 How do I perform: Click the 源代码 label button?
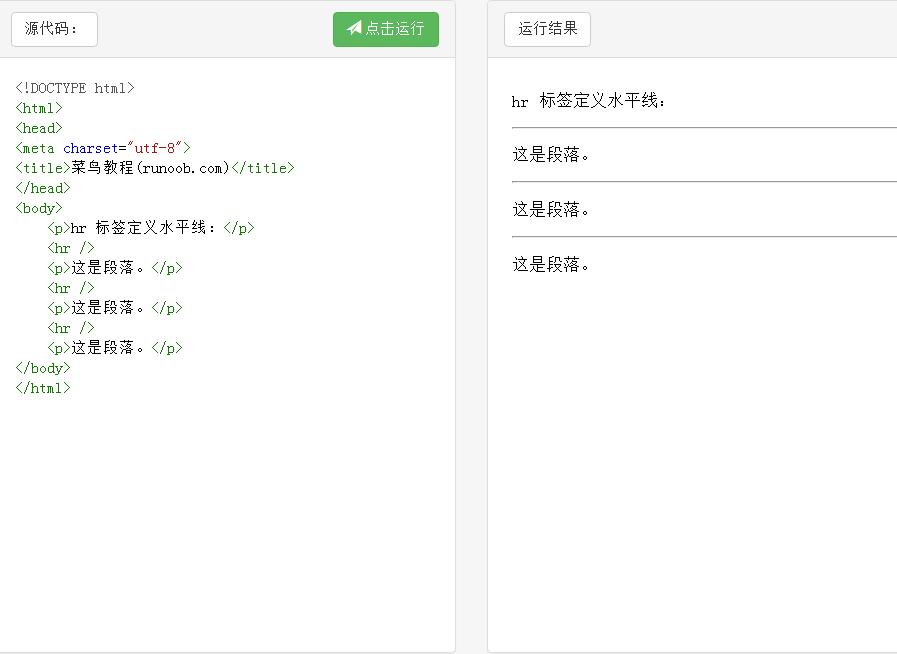tap(54, 29)
